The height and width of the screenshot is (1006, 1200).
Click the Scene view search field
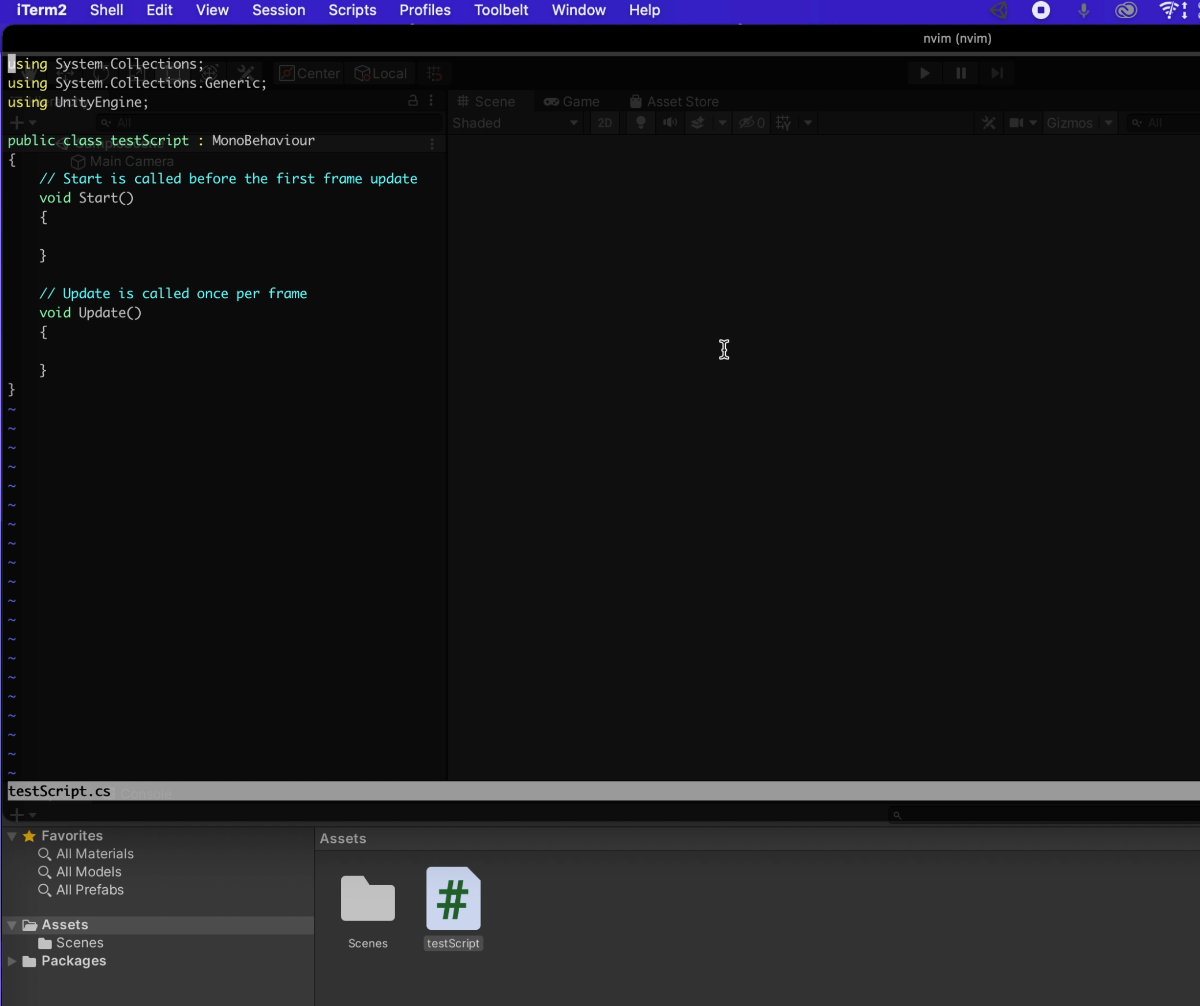[1164, 123]
